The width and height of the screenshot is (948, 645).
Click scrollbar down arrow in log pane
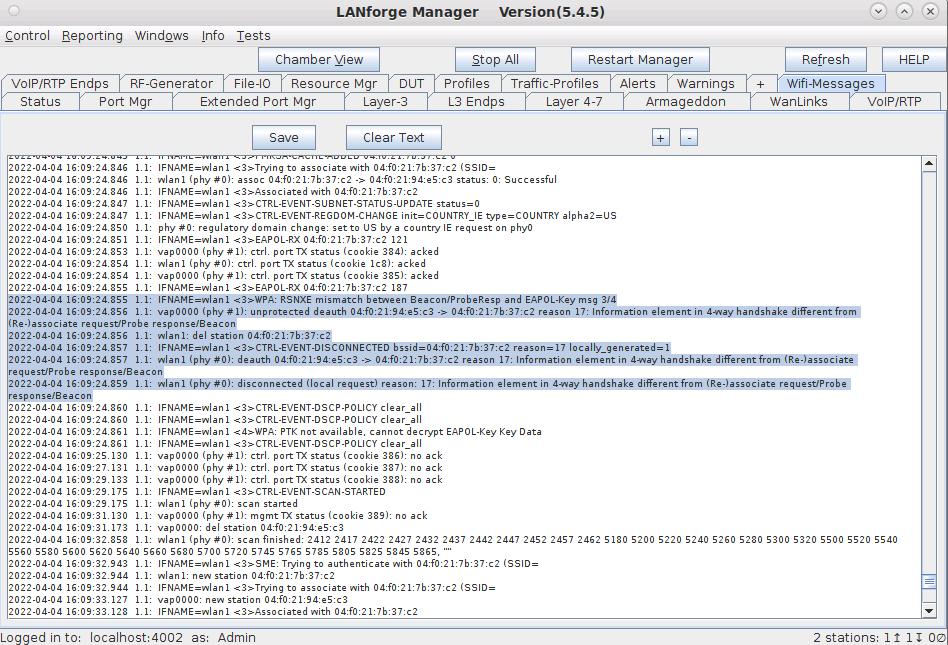coord(929,611)
